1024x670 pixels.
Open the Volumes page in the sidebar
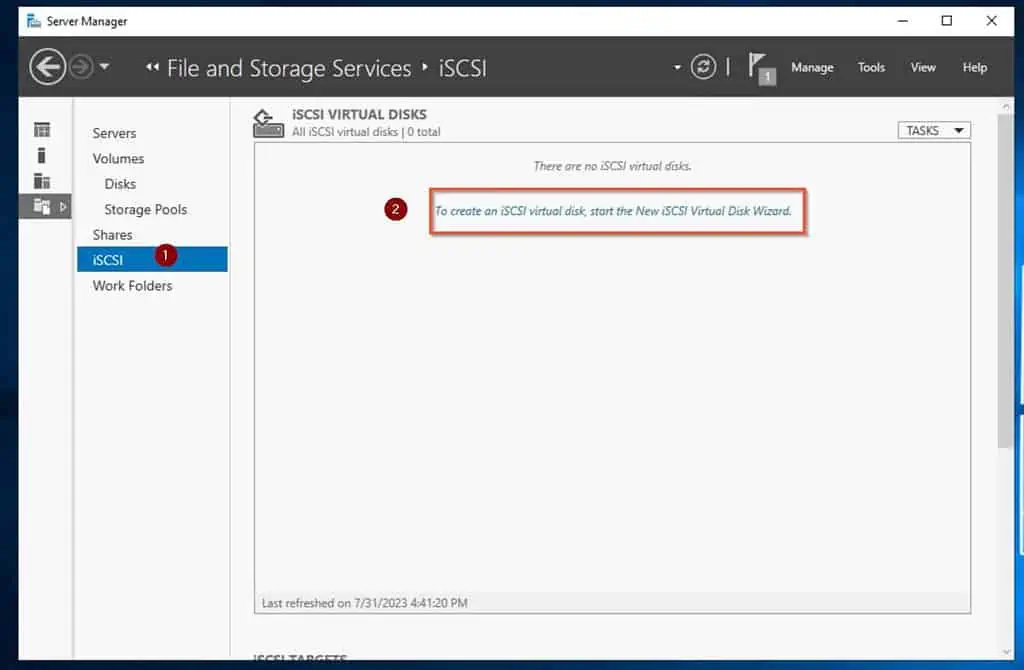click(x=118, y=159)
